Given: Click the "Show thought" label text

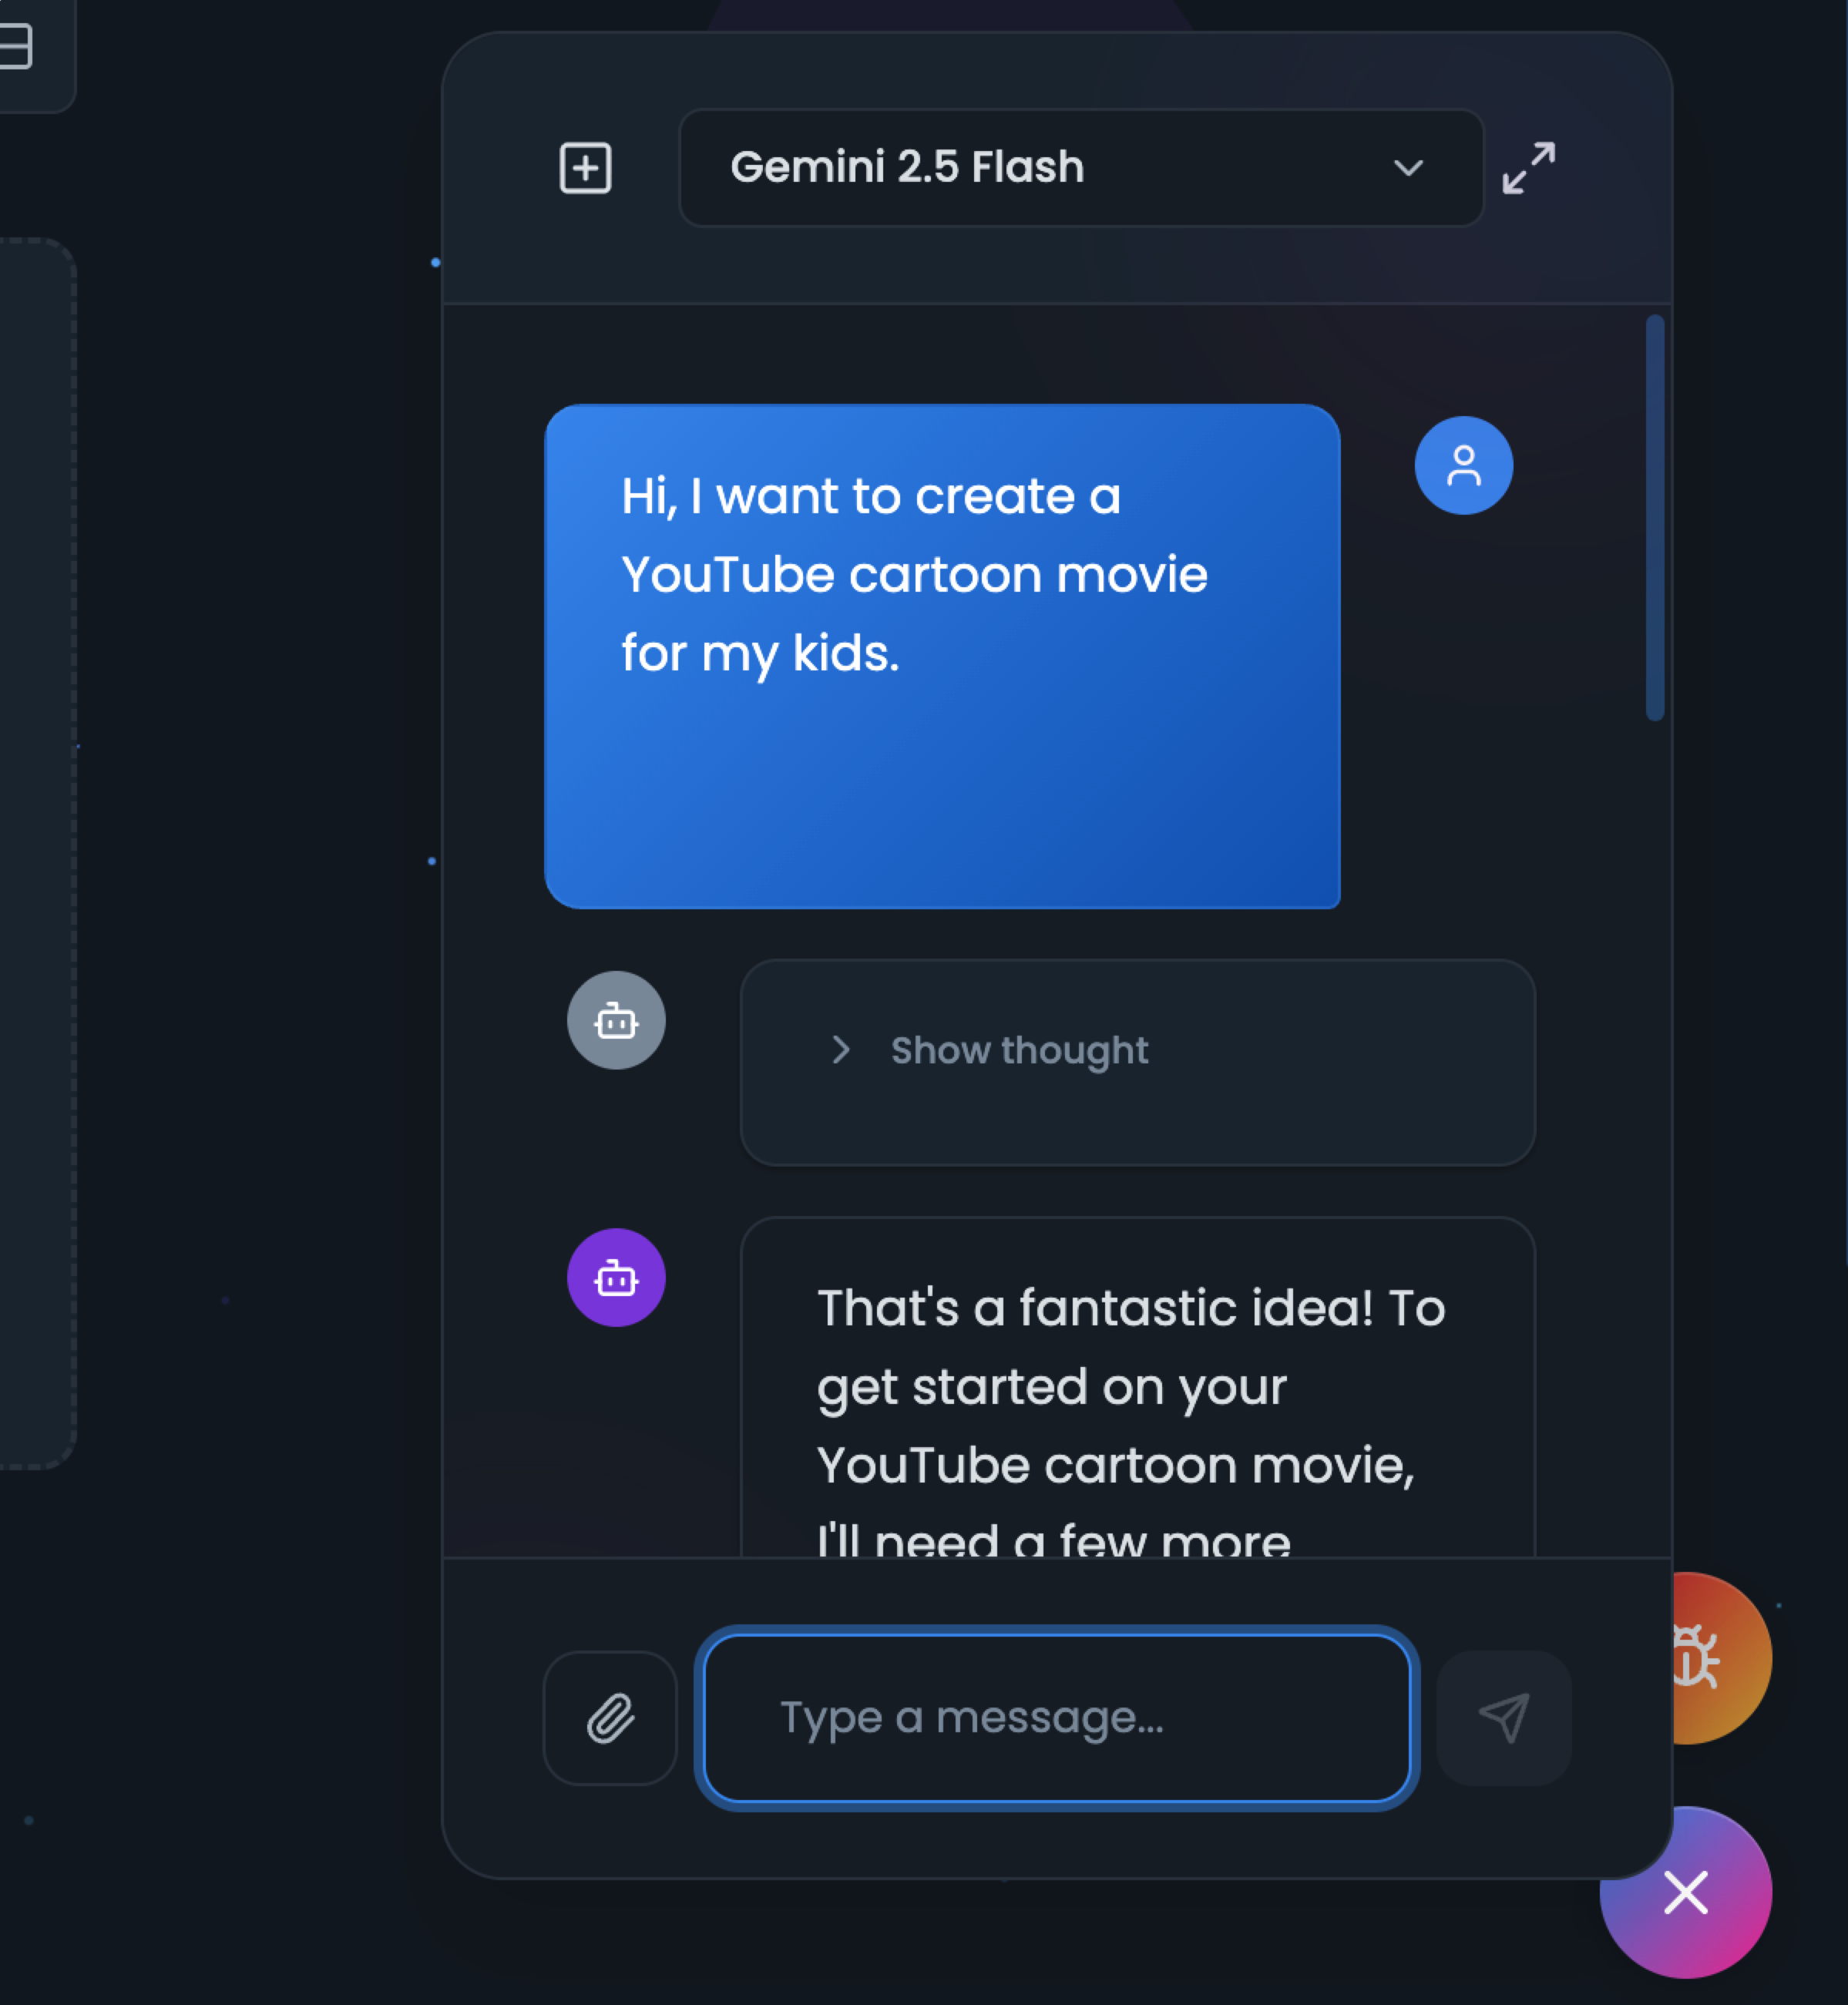Looking at the screenshot, I should click(x=1019, y=1050).
